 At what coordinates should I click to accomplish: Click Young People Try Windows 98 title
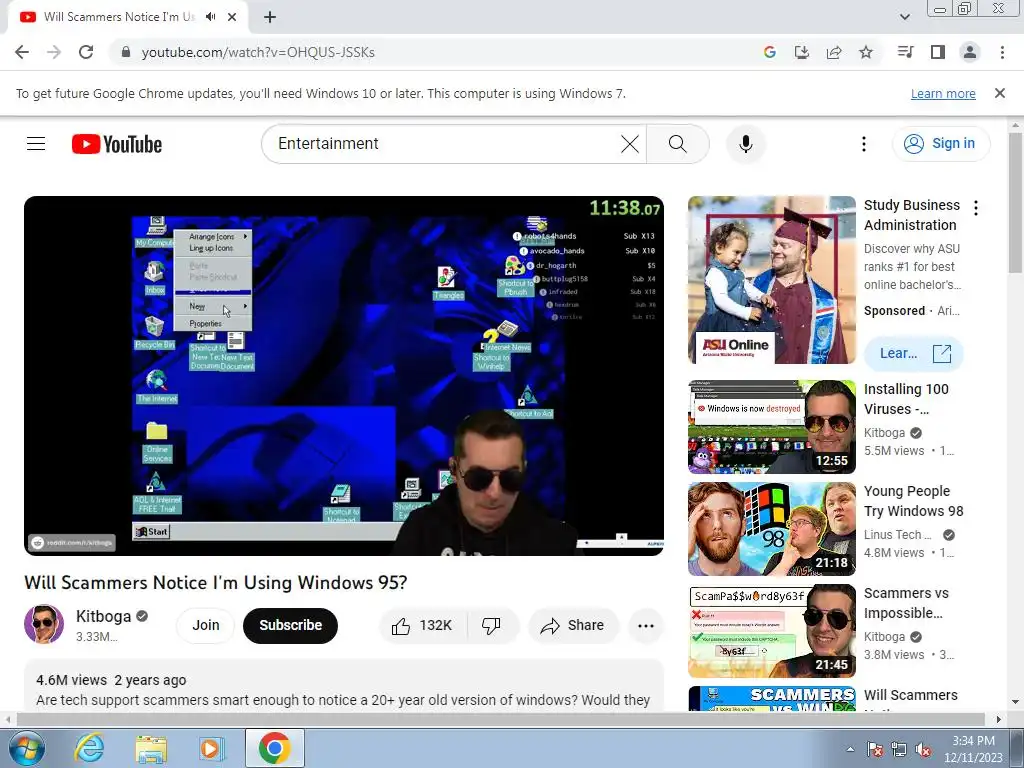pyautogui.click(x=914, y=501)
